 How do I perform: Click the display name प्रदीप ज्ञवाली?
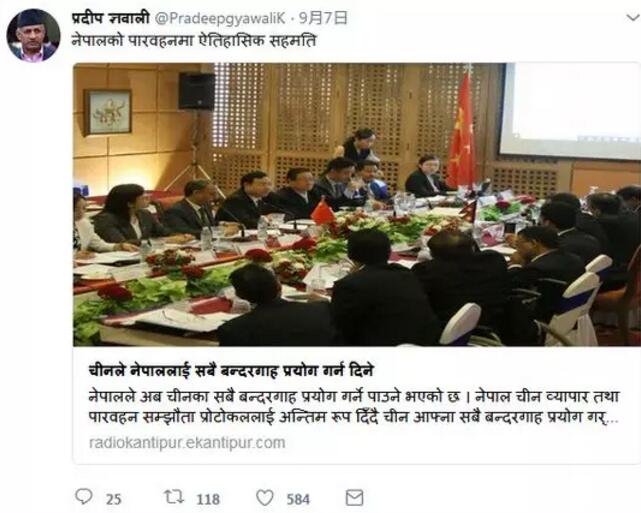coord(110,18)
